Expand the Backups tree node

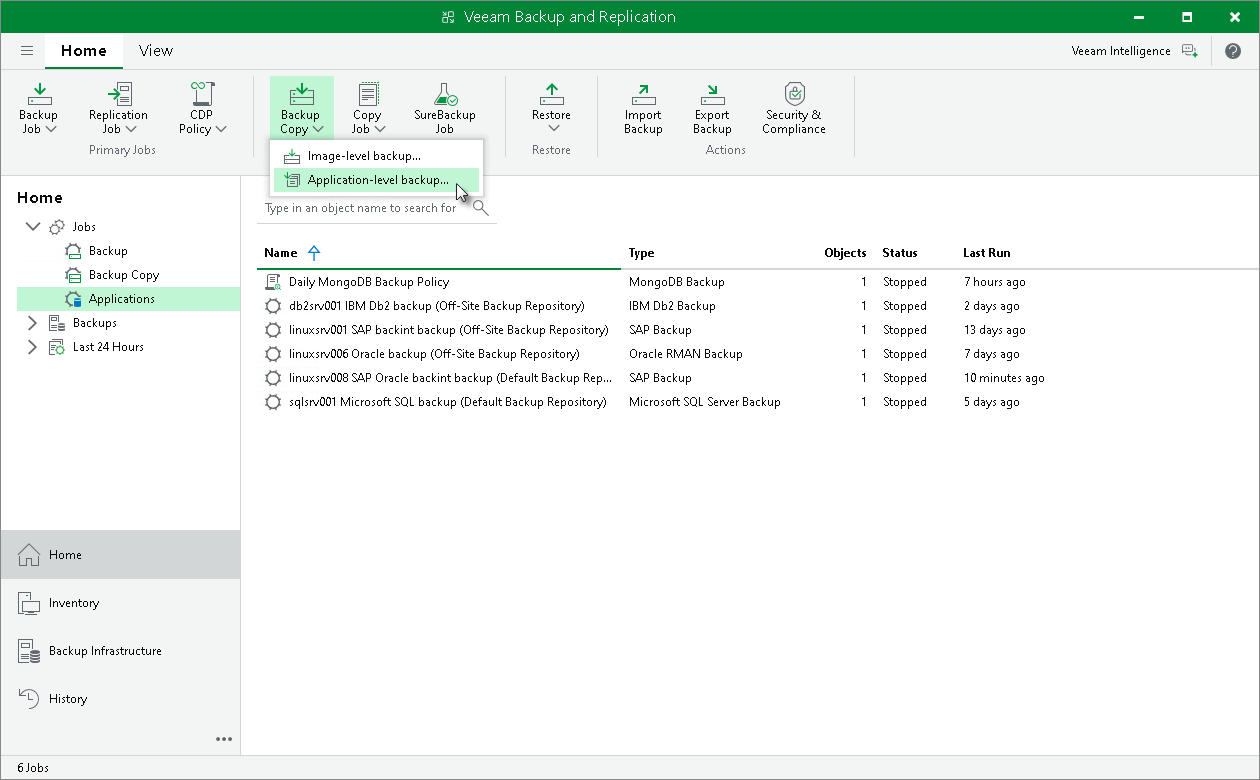pos(32,323)
